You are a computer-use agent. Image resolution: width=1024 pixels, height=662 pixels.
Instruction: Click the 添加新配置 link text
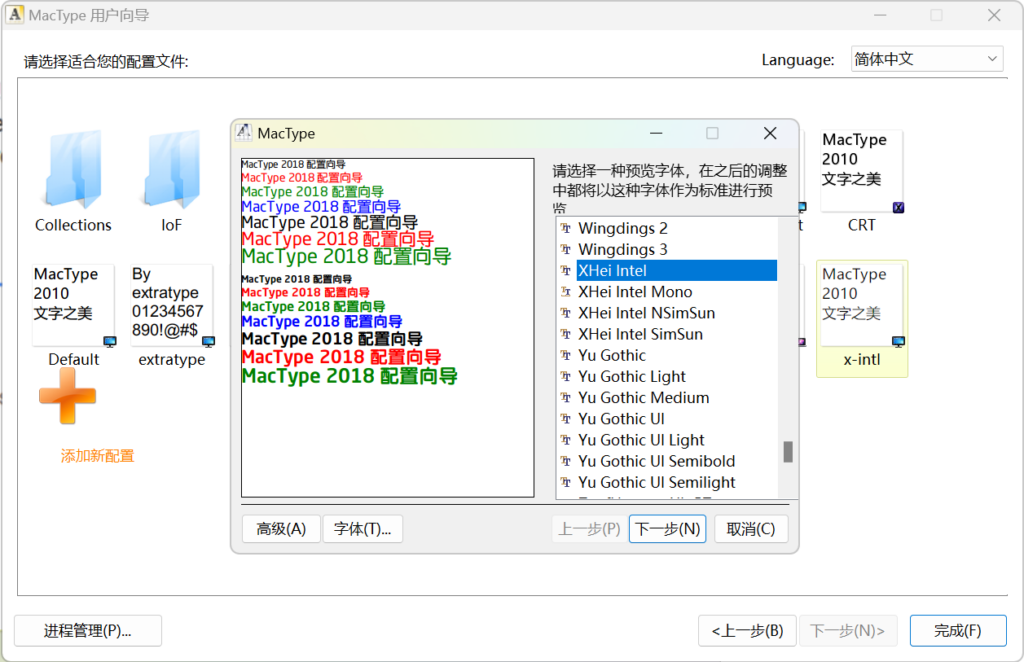coord(97,456)
